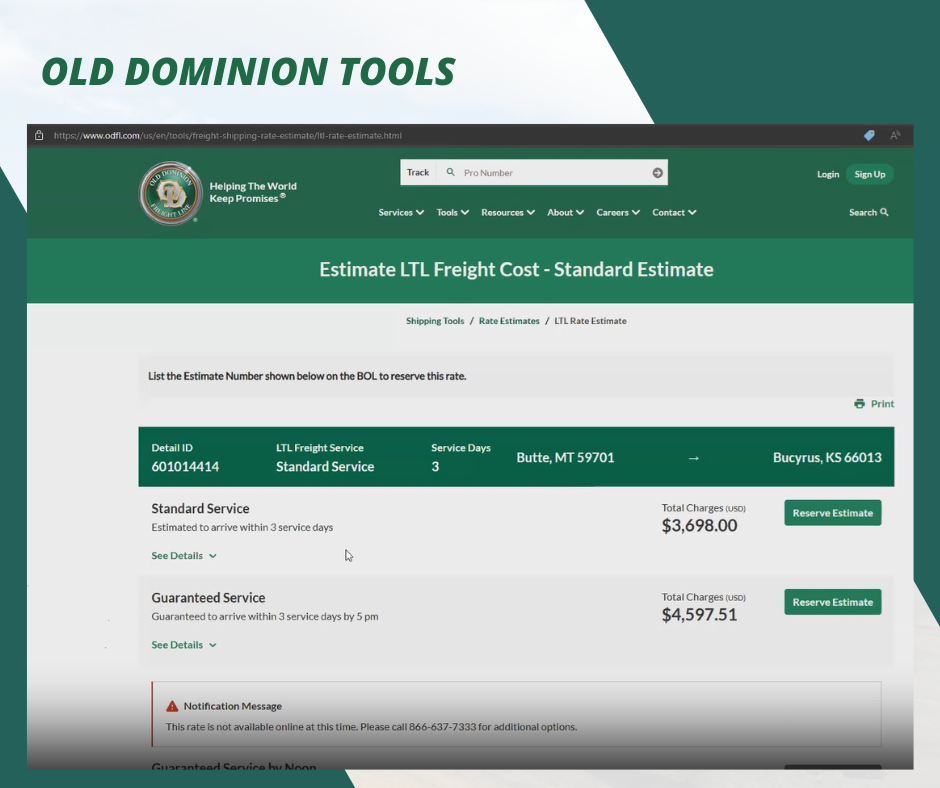940x788 pixels.
Task: Click the browser URL address text
Action: tap(228, 136)
